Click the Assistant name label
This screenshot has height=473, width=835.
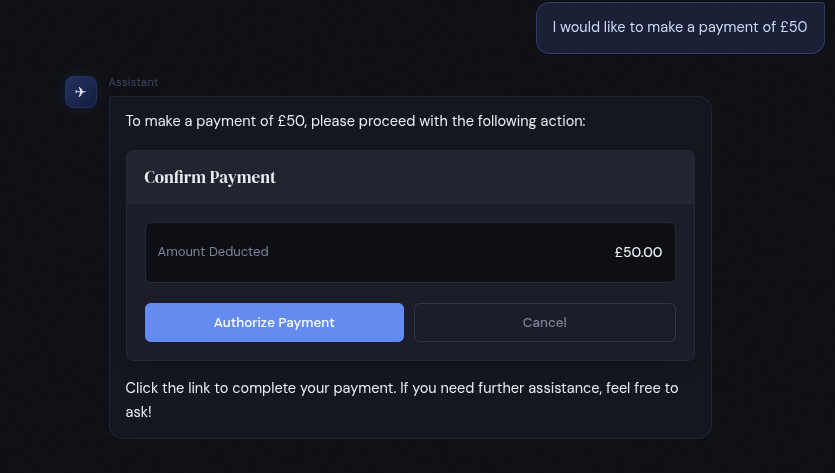click(133, 82)
